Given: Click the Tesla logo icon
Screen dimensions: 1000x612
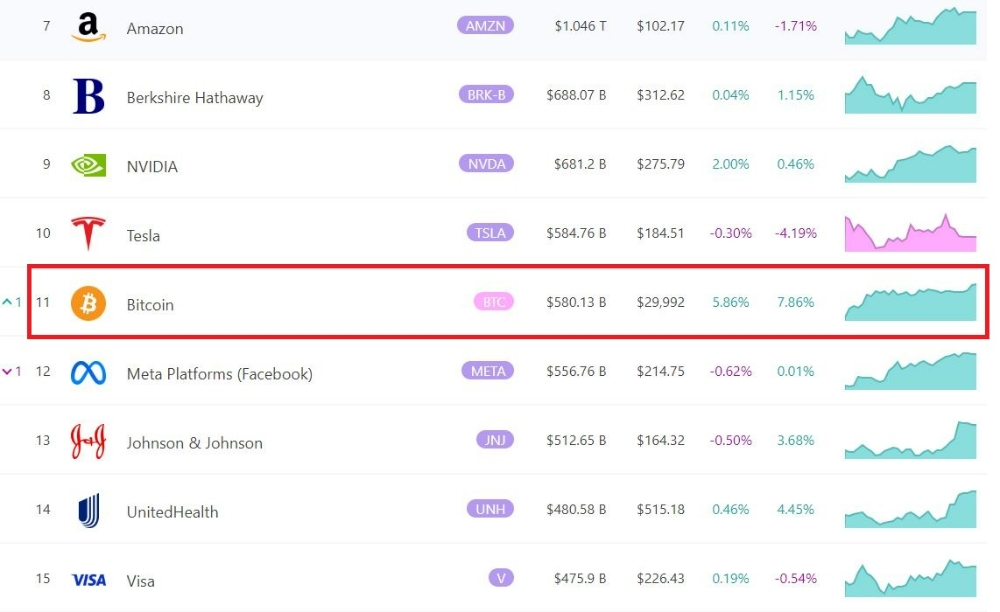Looking at the screenshot, I should 88,234.
